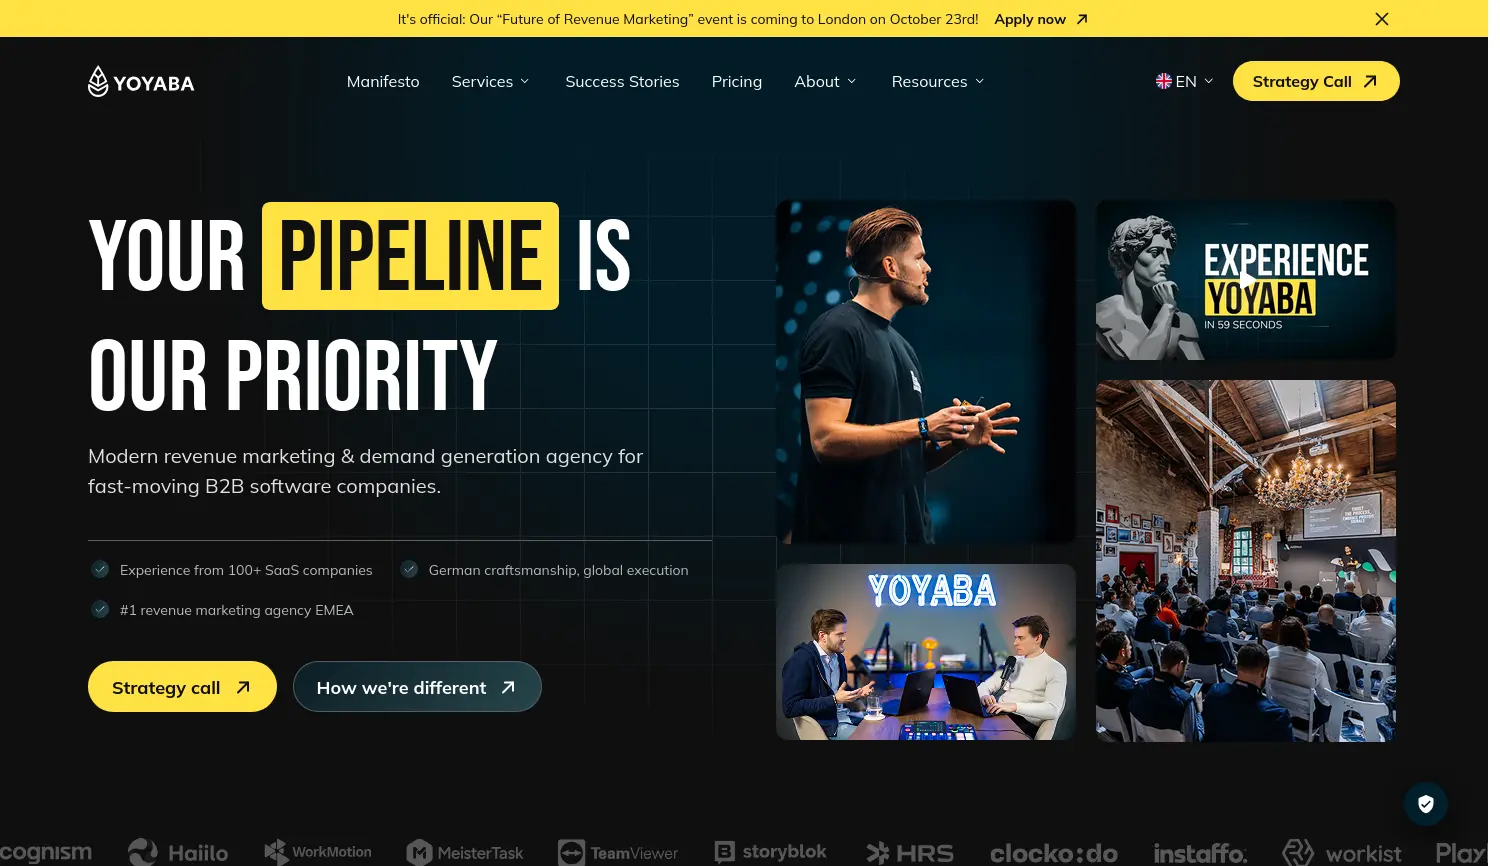
Task: Click the TeamViewer logo in the brand strip
Action: [x=618, y=852]
